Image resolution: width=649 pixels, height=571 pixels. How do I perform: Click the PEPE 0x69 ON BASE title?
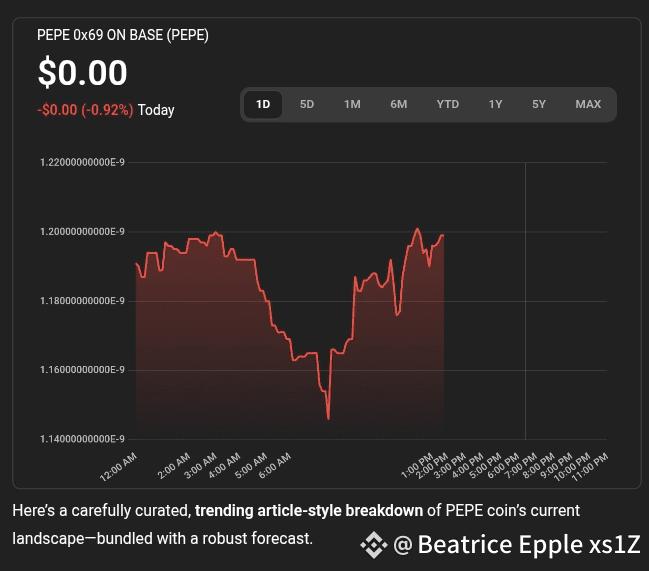click(x=123, y=35)
